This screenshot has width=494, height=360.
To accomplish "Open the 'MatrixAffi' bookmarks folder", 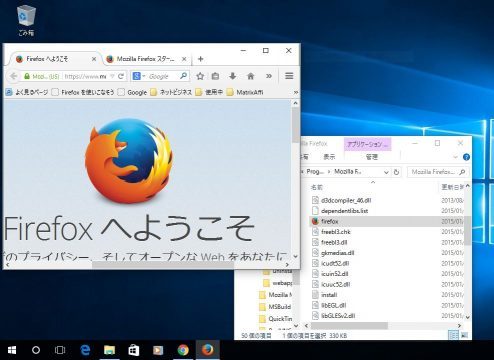I will click(x=245, y=92).
